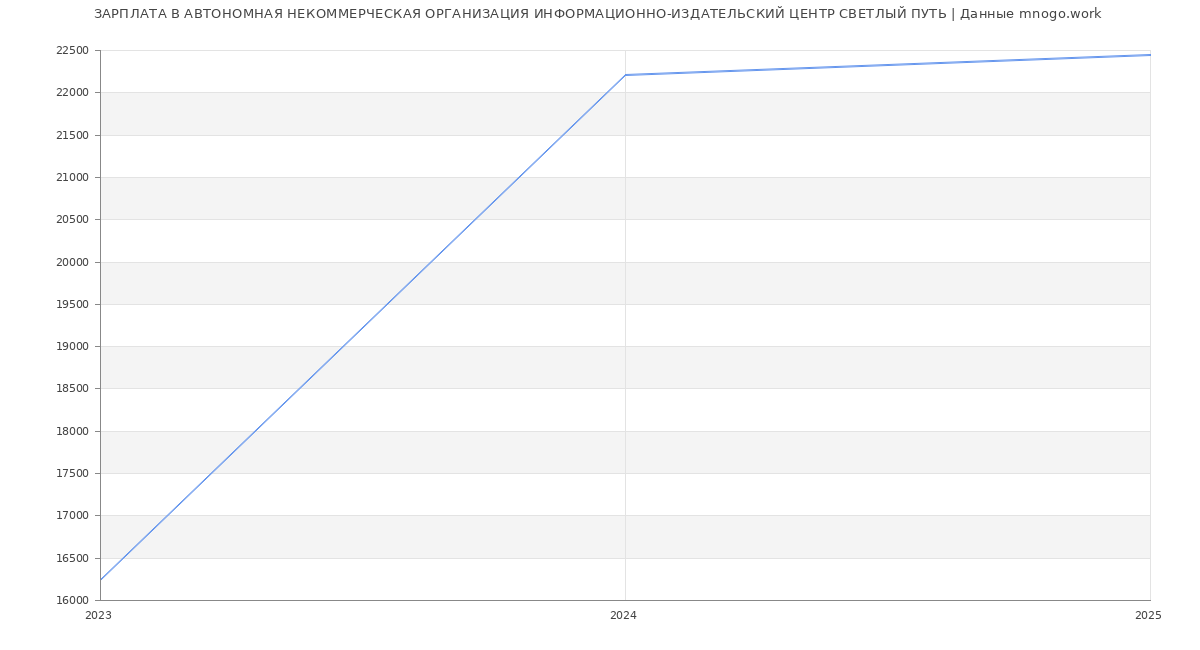The image size is (1200, 650).
Task: Click the 20500 y-axis label
Action: point(72,220)
